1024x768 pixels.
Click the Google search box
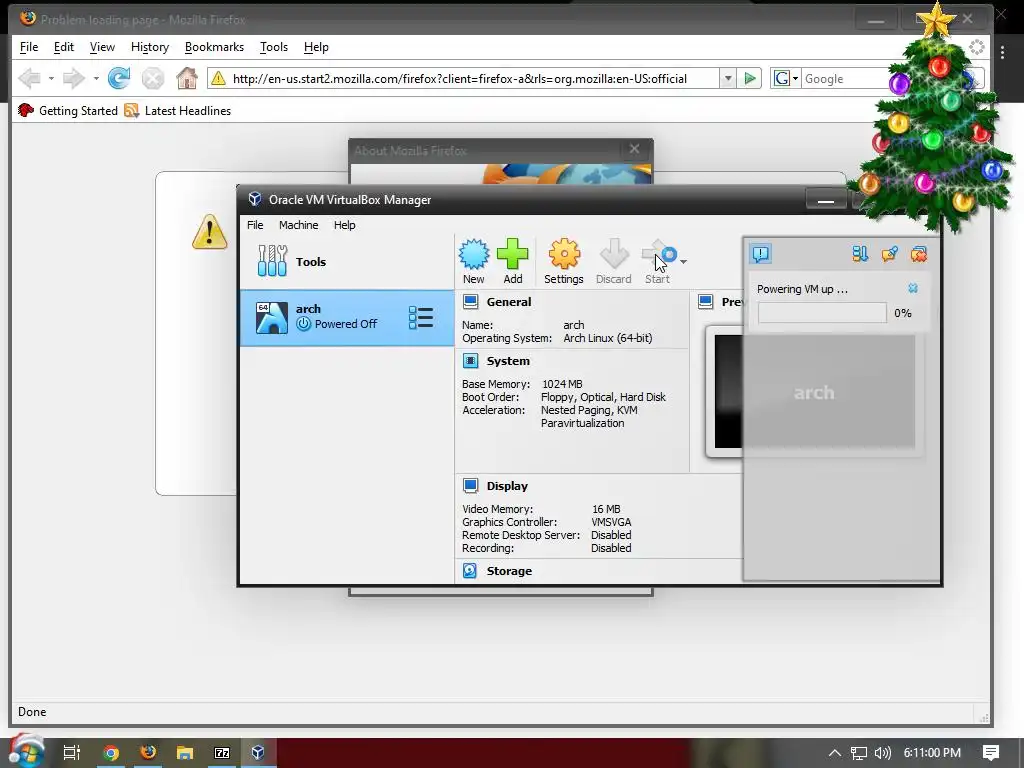(846, 78)
